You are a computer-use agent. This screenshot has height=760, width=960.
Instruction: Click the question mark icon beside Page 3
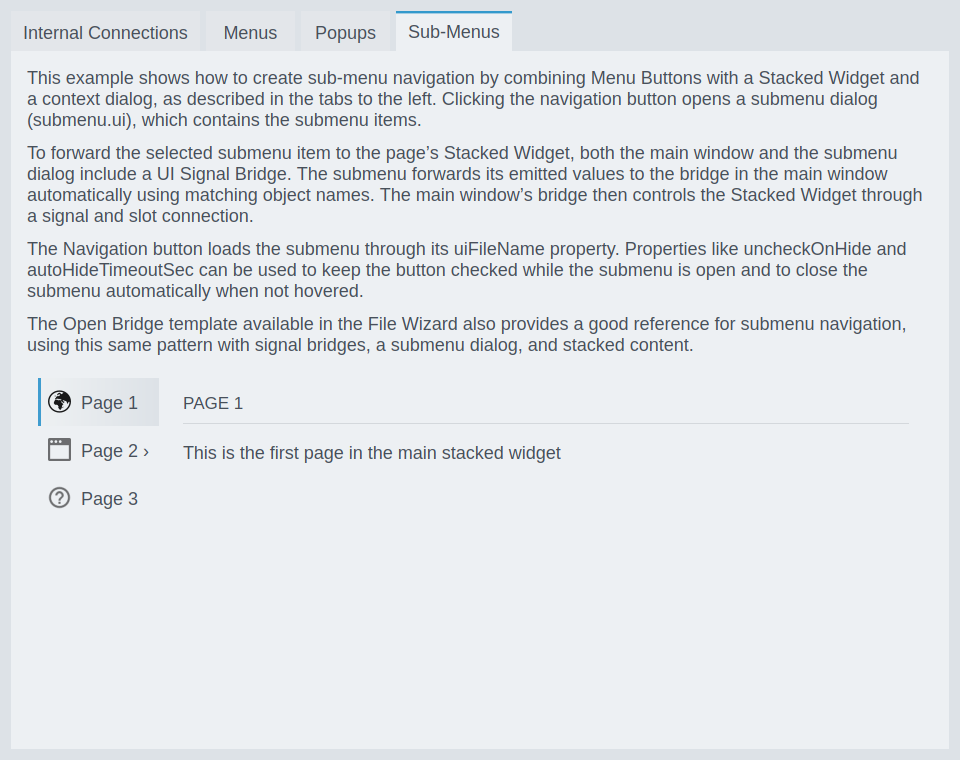(60, 498)
